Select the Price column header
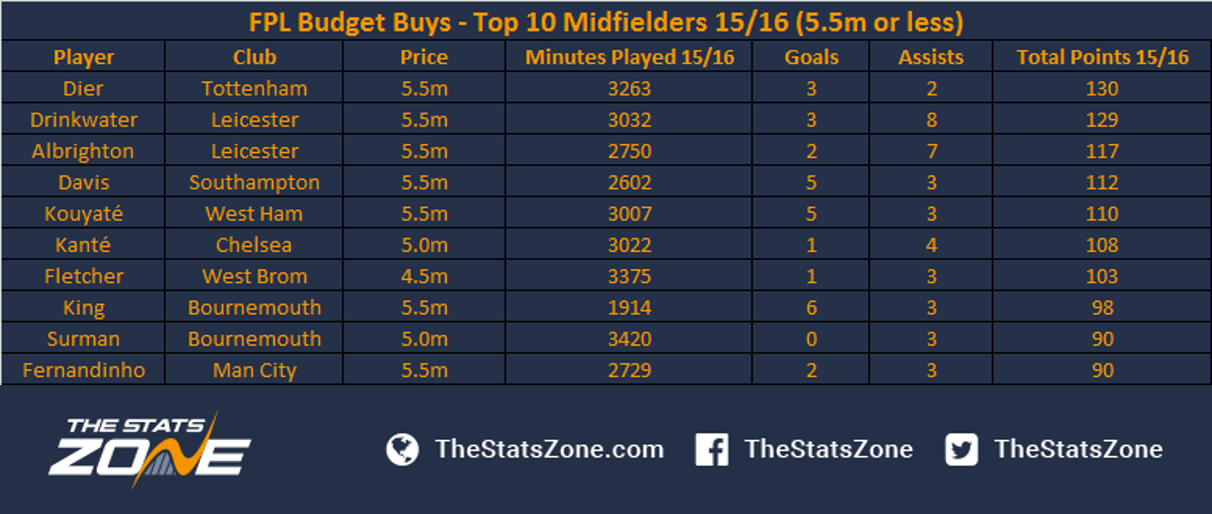Screen dimensions: 1212x514 click(x=424, y=57)
